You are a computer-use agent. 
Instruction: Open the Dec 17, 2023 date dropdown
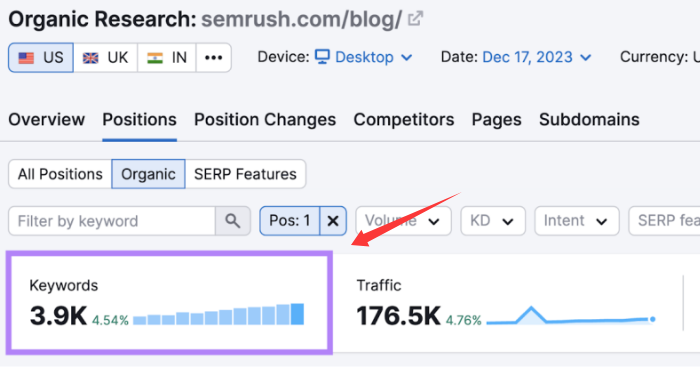point(537,57)
